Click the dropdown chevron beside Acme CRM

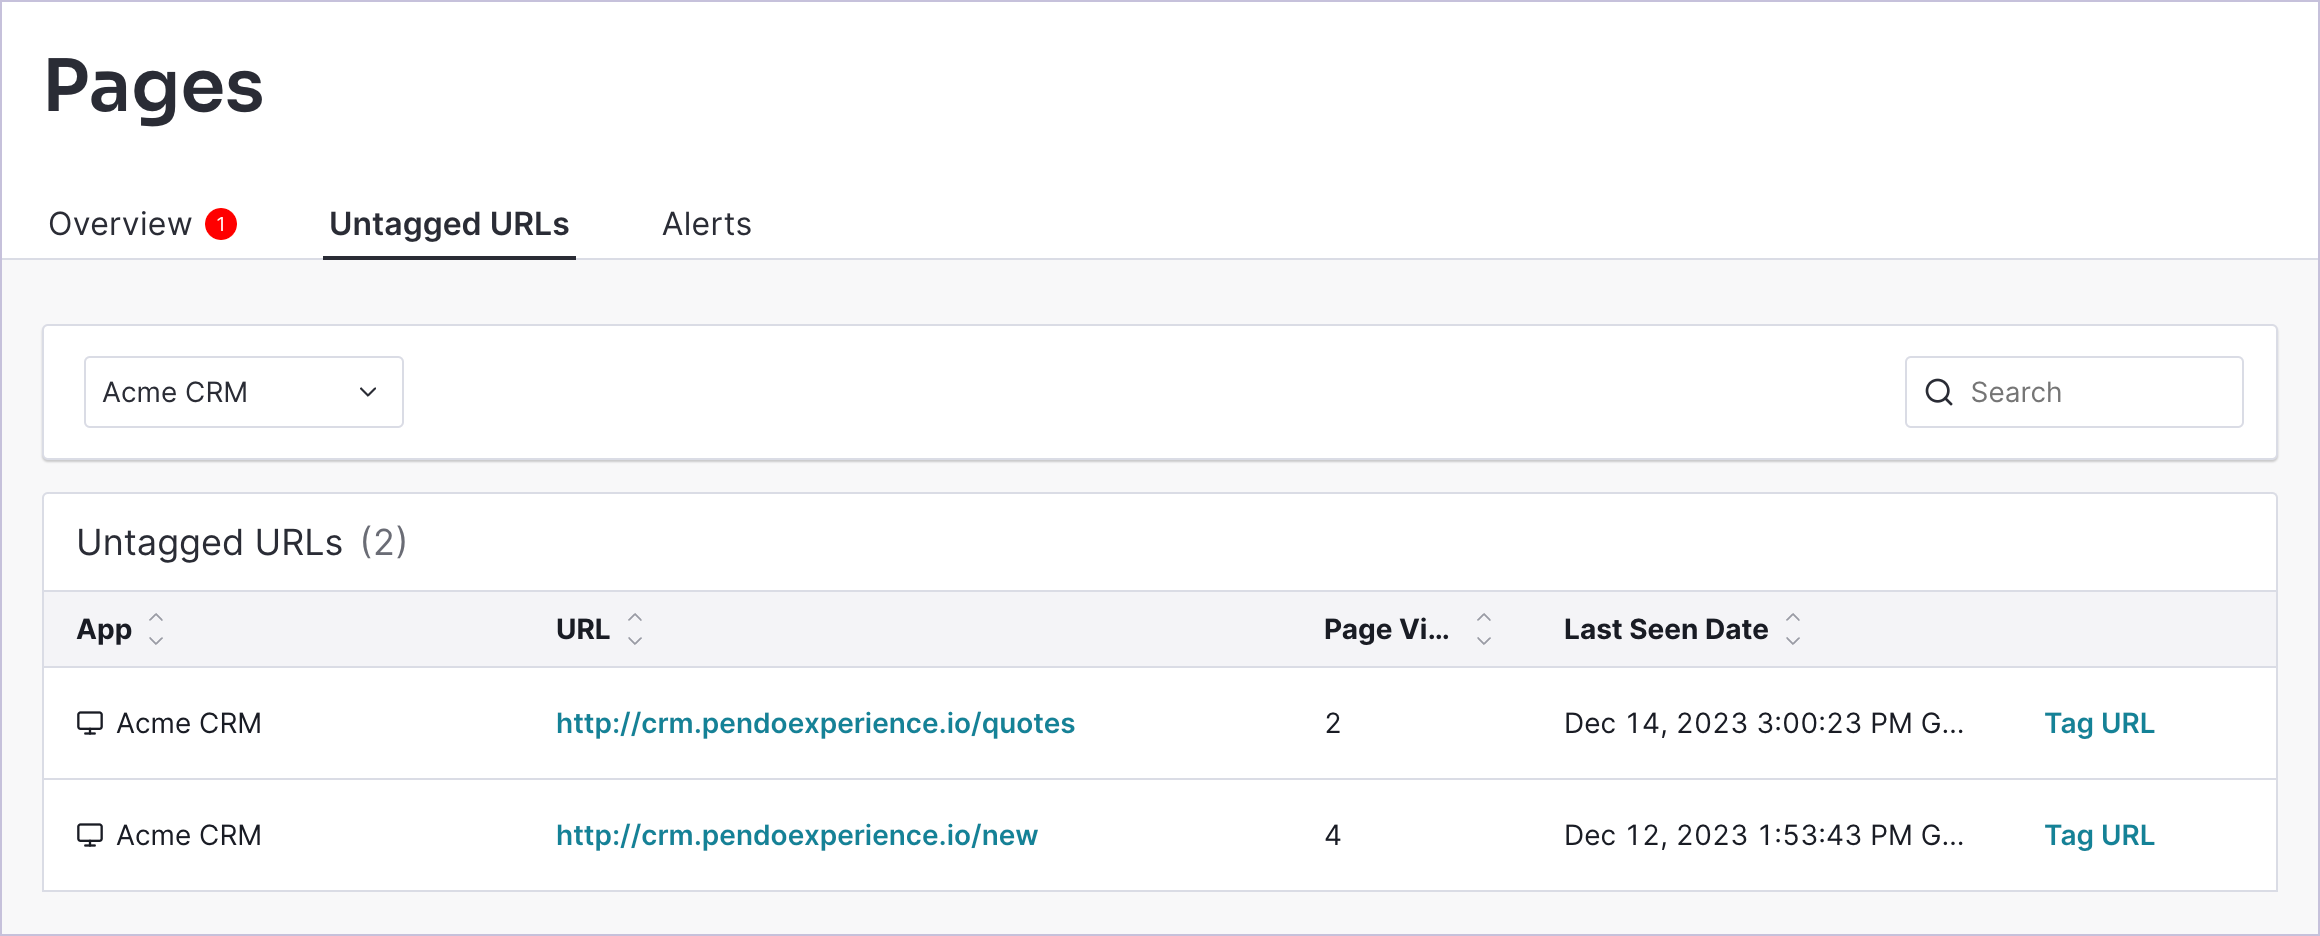(368, 392)
